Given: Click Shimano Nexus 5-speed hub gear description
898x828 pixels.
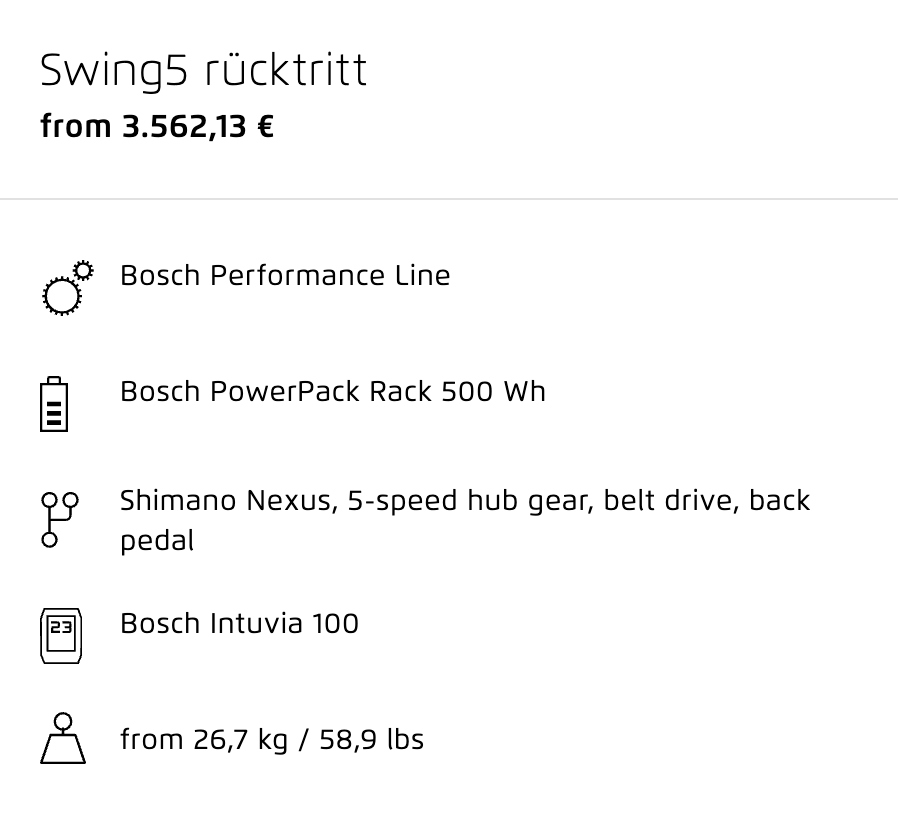Looking at the screenshot, I should pyautogui.click(x=464, y=520).
